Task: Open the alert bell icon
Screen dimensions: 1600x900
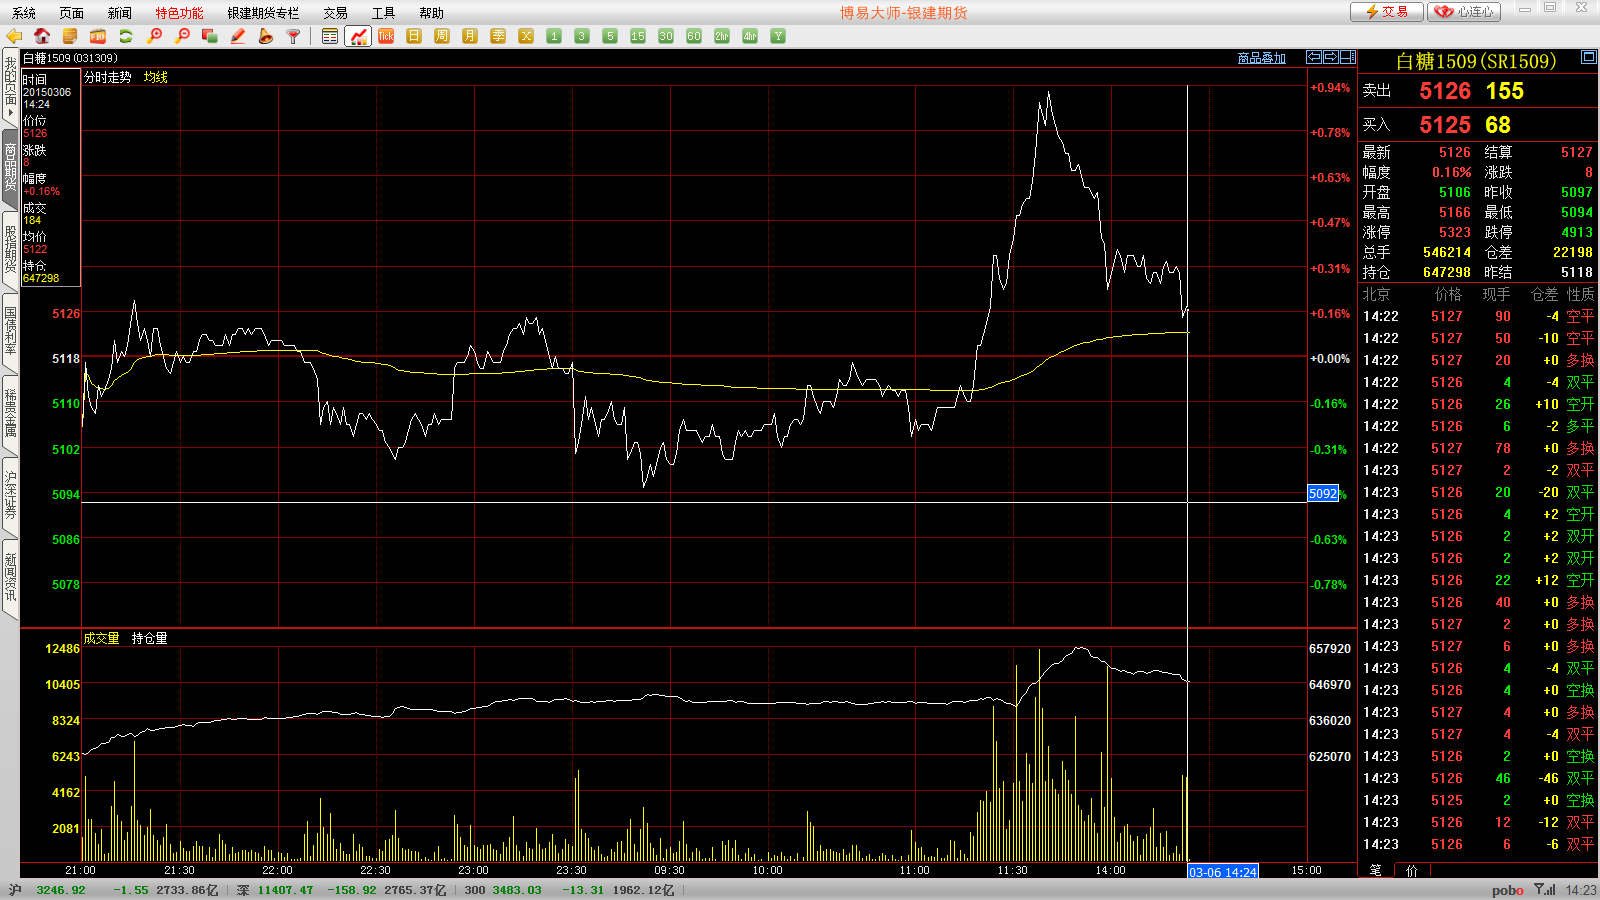Action: [265, 36]
